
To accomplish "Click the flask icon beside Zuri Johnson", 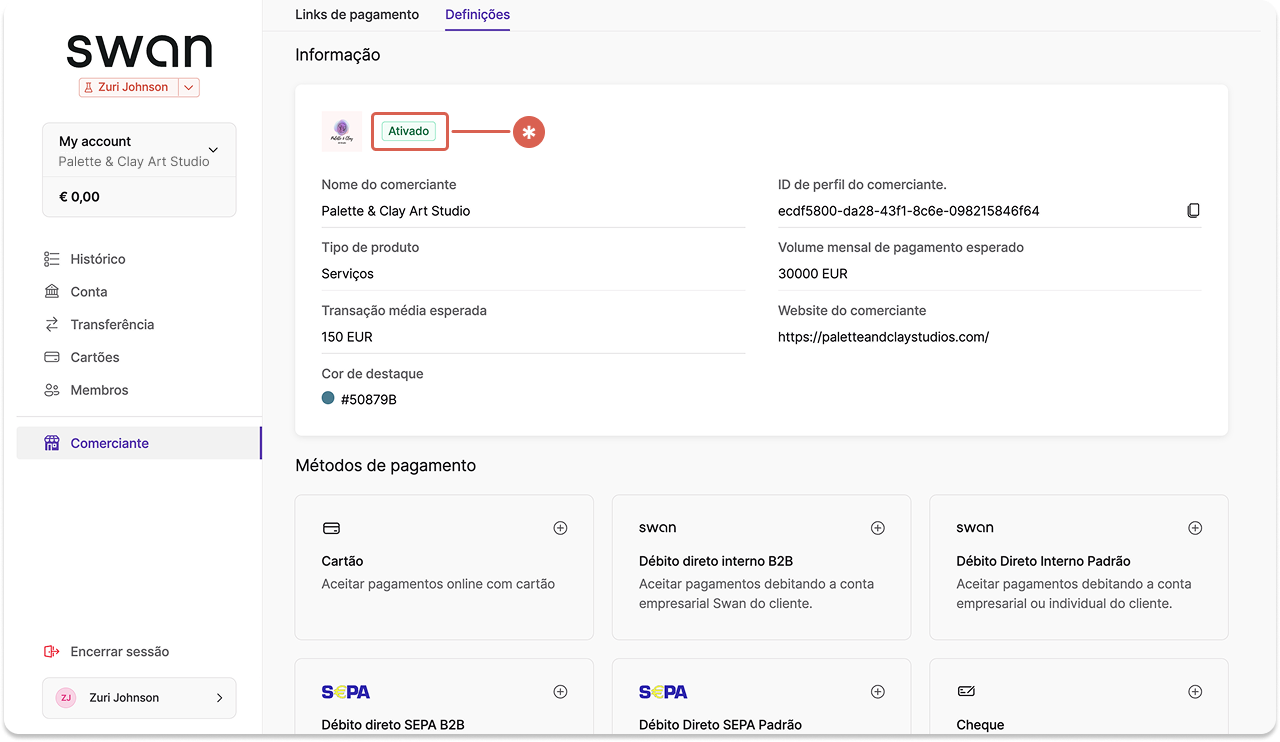I will pyautogui.click(x=89, y=88).
